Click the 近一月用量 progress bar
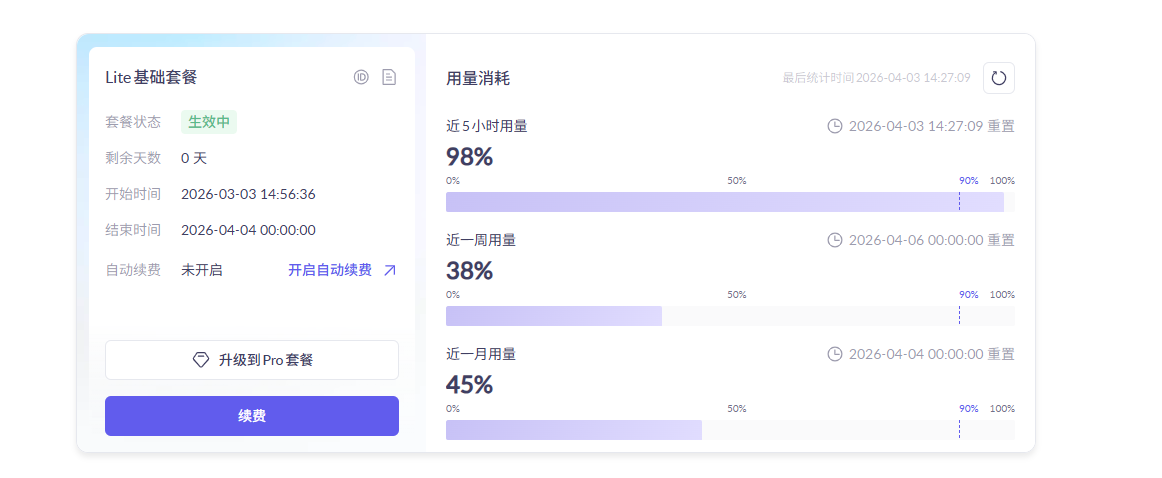Screen dimensions: 1162x478 730,430
